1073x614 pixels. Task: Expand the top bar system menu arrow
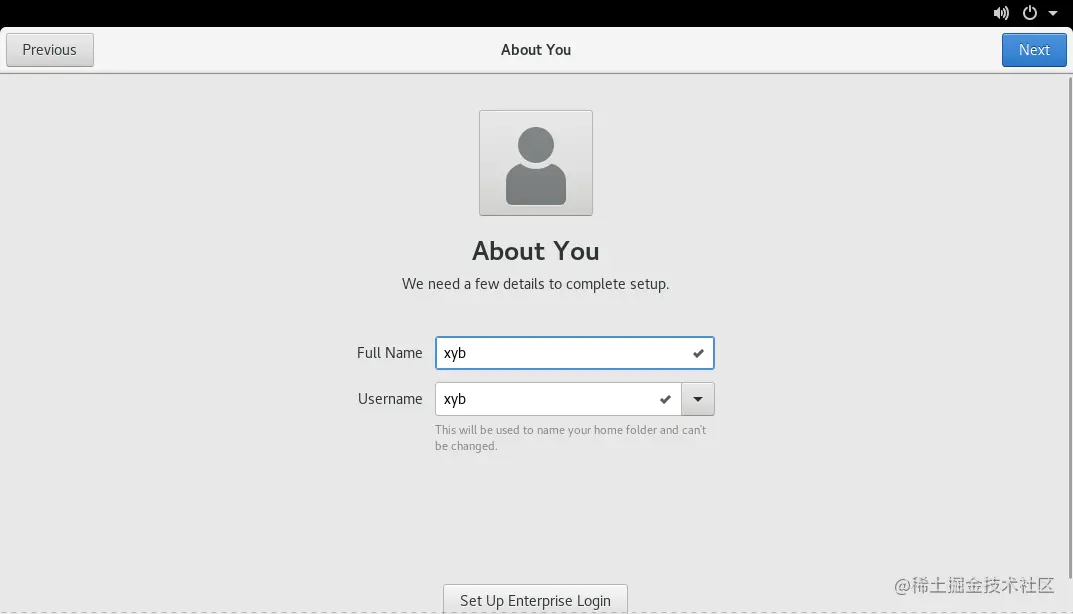(x=1052, y=13)
